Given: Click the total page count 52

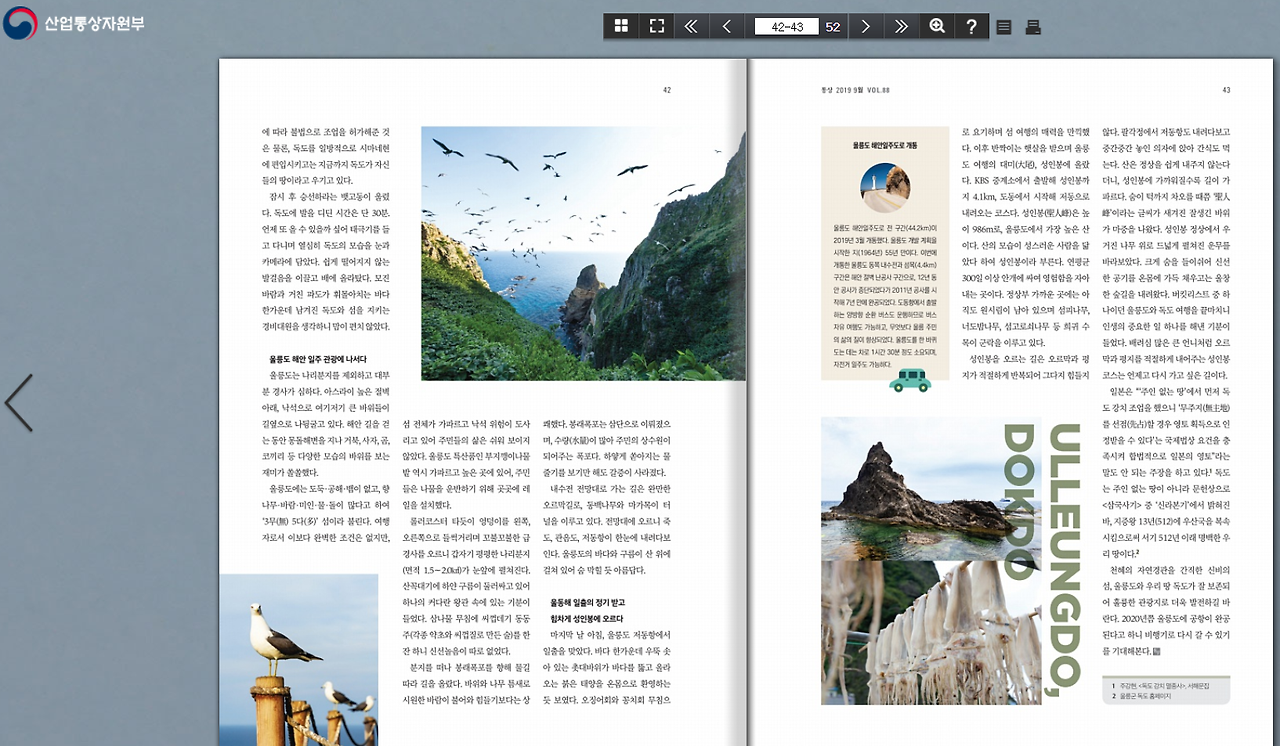Looking at the screenshot, I should pos(832,27).
